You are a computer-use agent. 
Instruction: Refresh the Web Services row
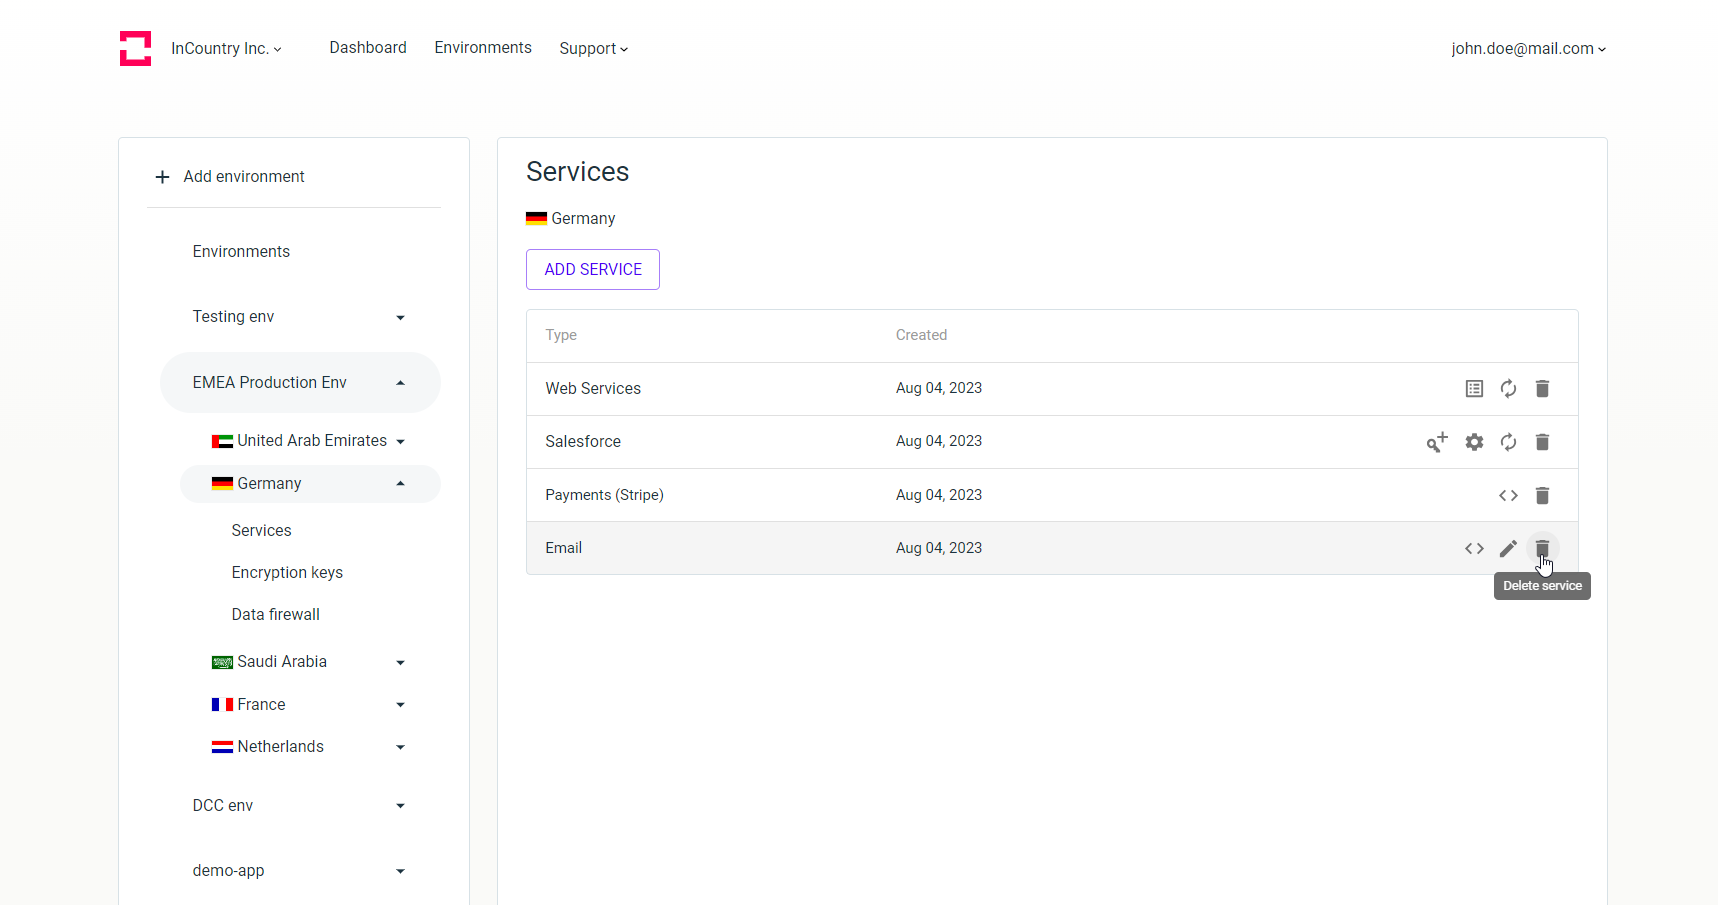tap(1508, 389)
